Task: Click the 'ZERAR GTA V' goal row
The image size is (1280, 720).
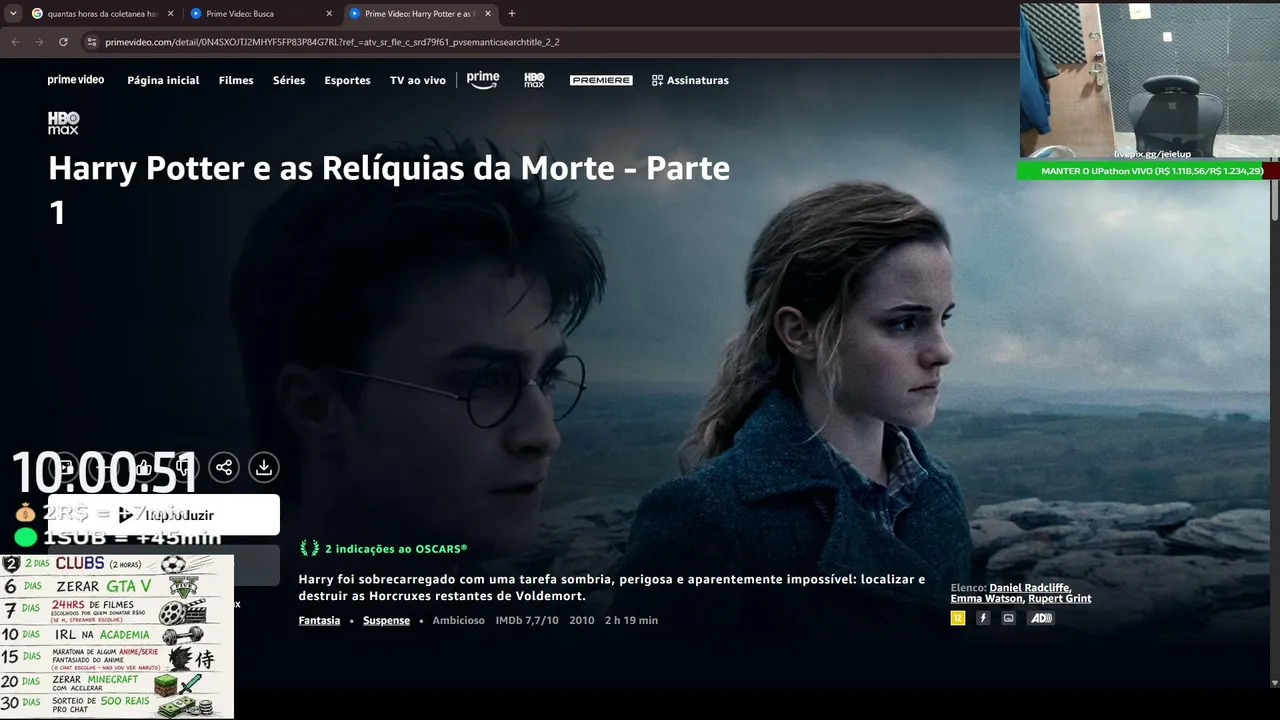Action: (117, 586)
